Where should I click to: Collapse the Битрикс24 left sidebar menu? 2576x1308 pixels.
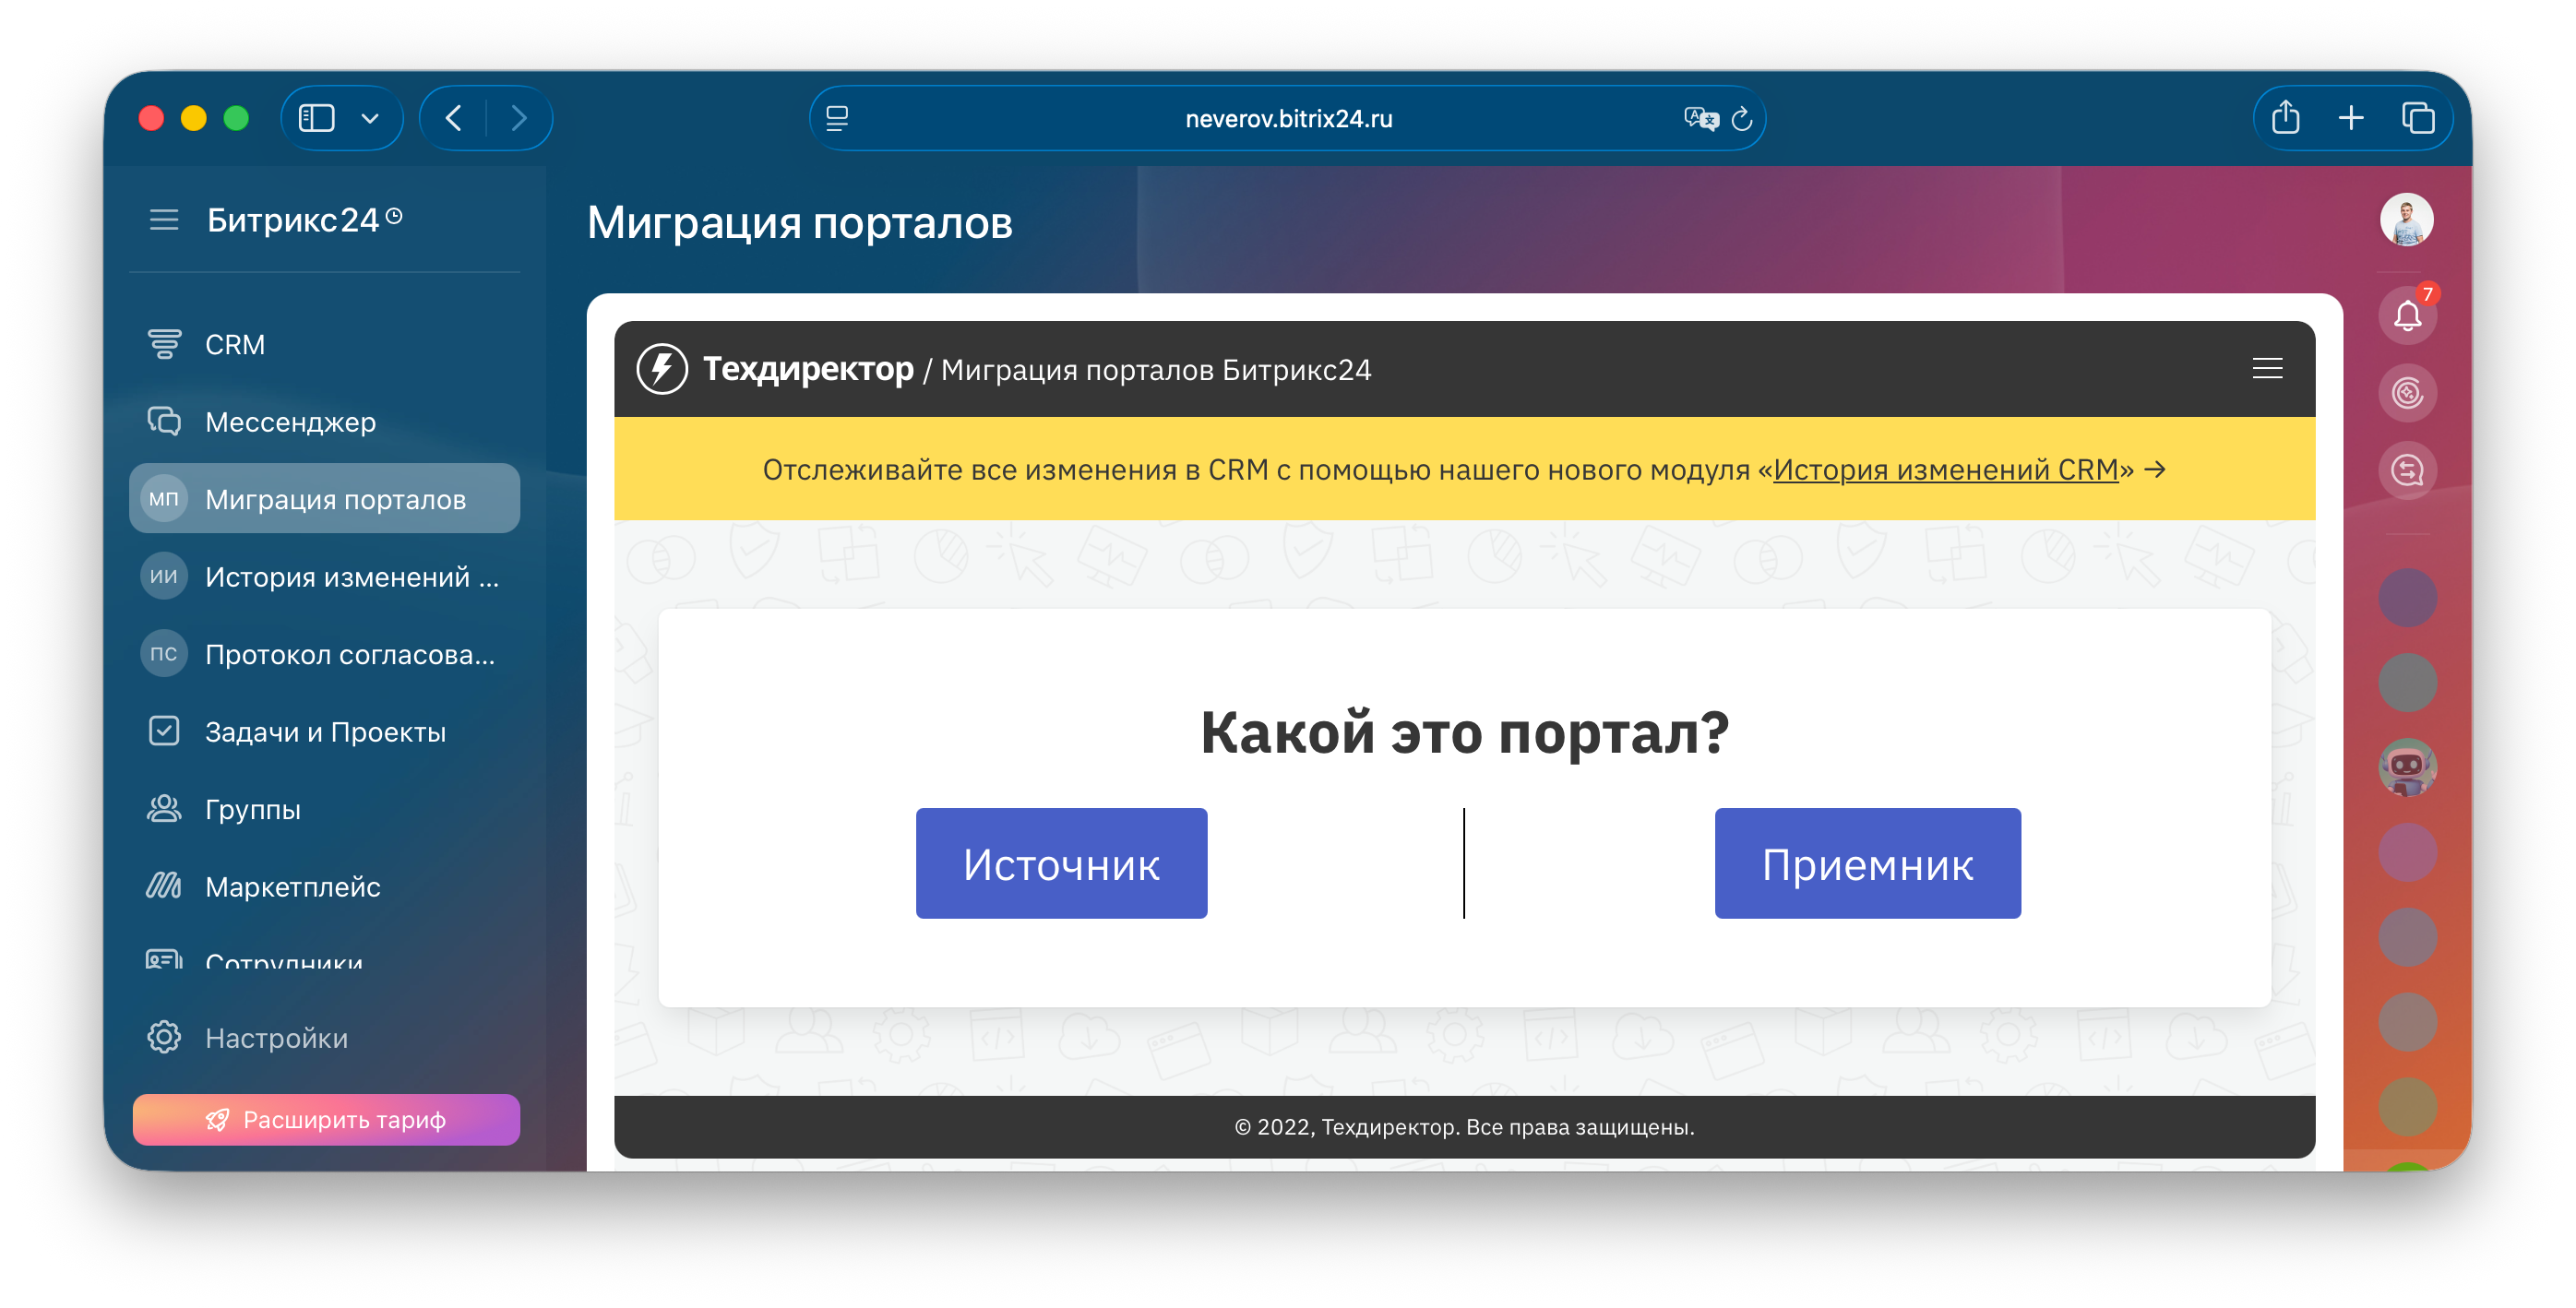[164, 220]
